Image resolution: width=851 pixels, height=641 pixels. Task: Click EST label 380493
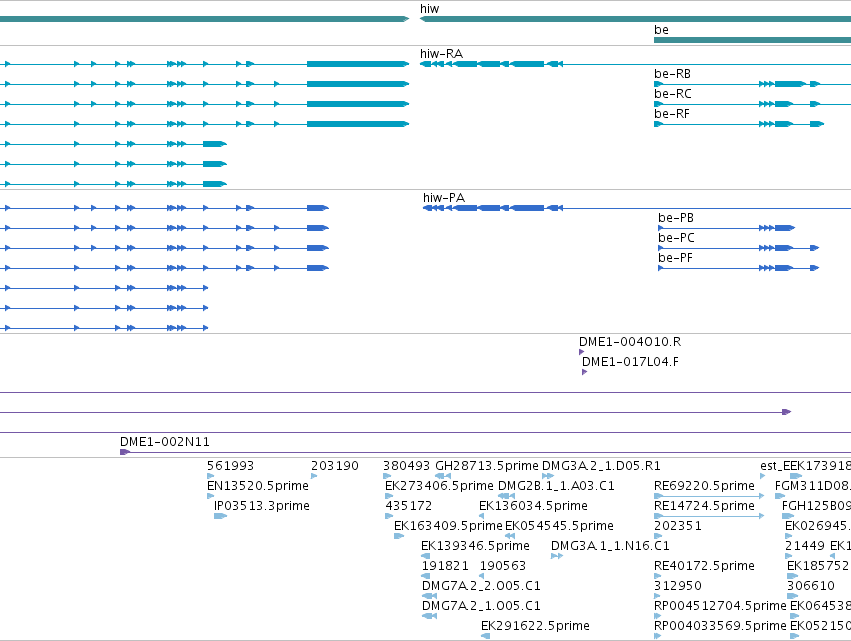click(x=407, y=466)
